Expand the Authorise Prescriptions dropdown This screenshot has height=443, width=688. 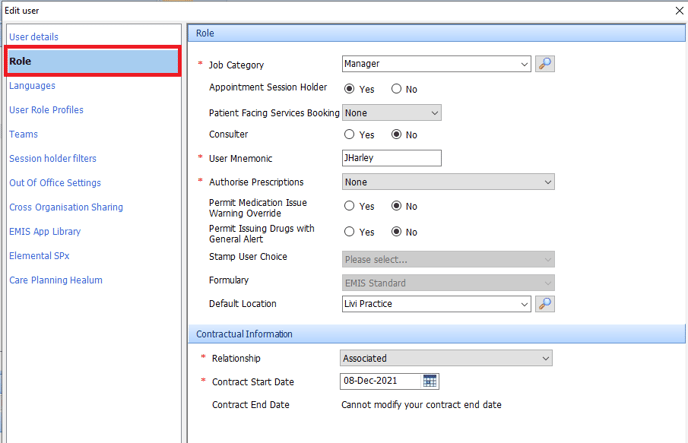(x=547, y=182)
